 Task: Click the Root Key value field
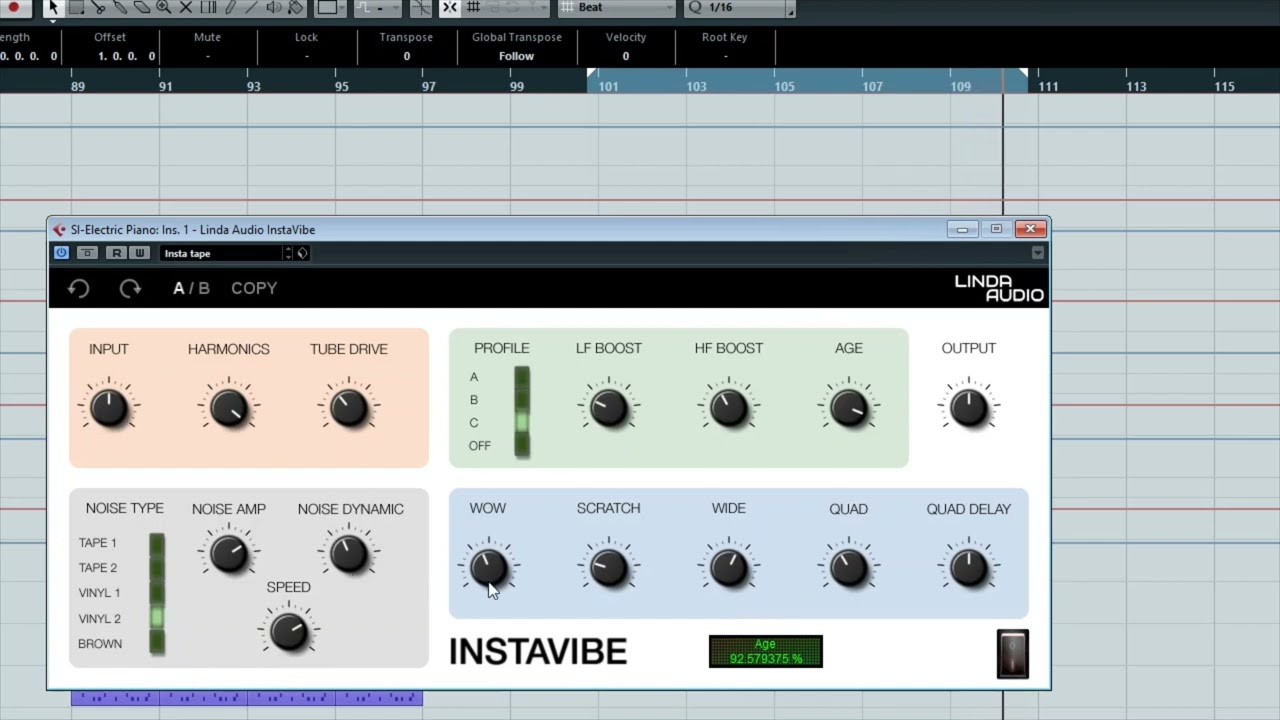point(725,56)
